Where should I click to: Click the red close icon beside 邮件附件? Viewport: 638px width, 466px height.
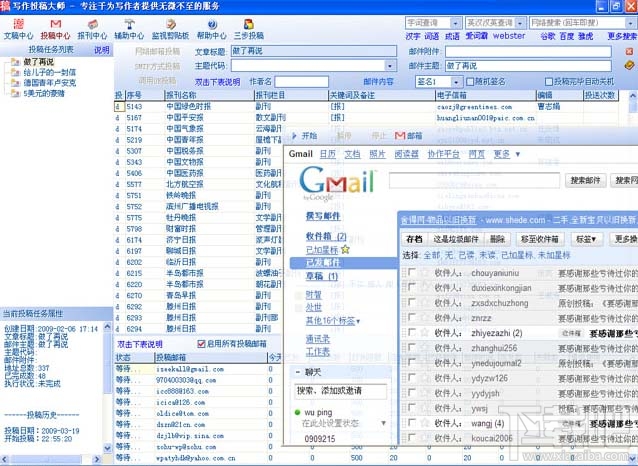coord(629,51)
